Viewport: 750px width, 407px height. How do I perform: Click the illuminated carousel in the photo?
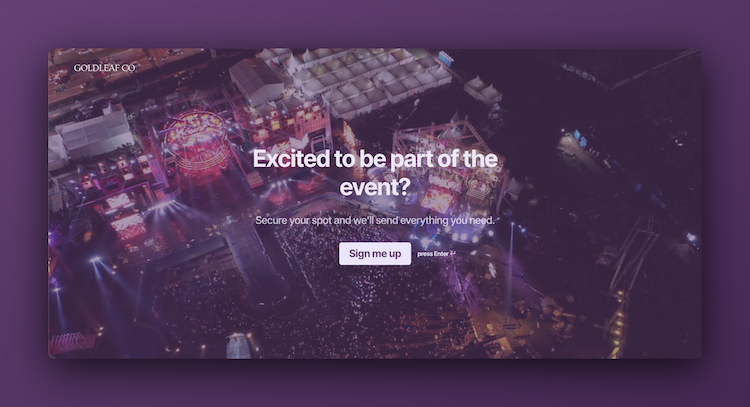(196, 138)
